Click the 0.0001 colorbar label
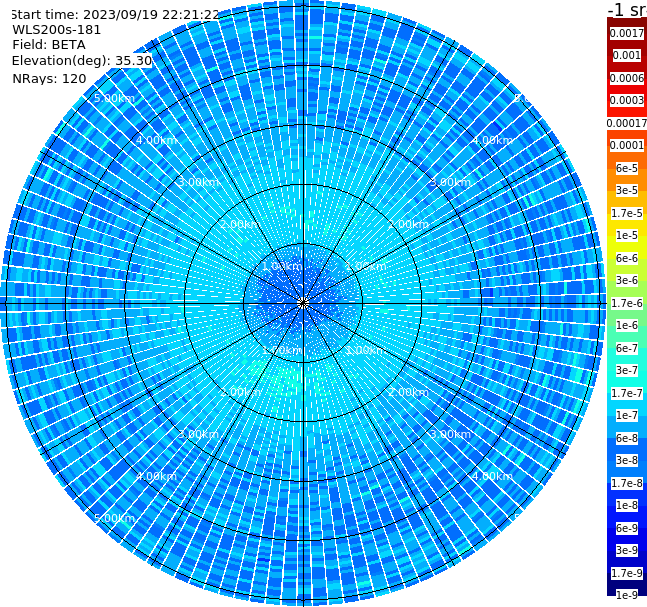The width and height of the screenshot is (647, 607). point(627,145)
